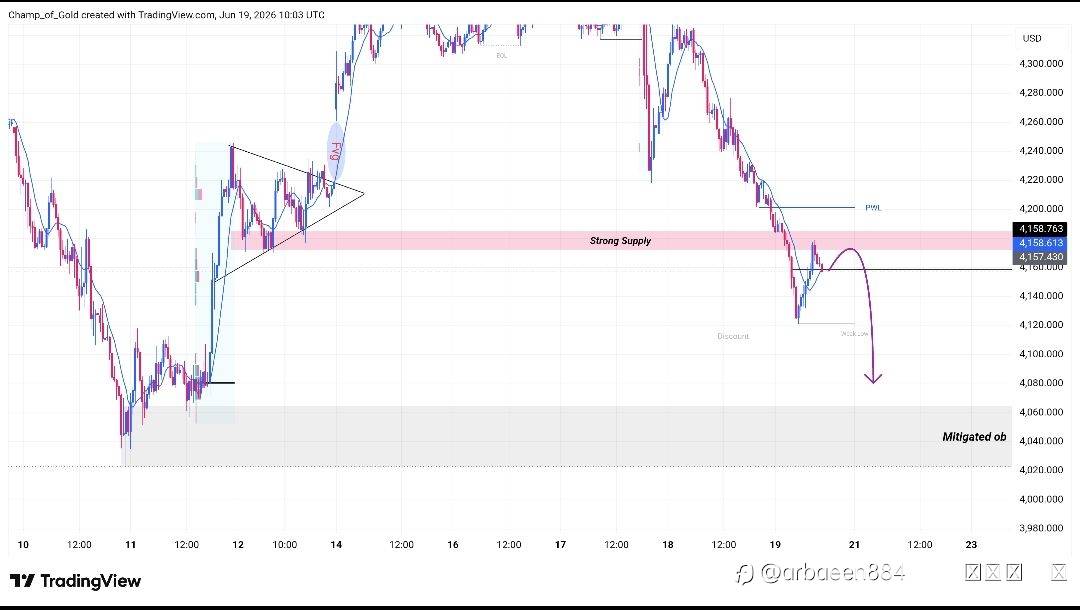Click date 21 on the time axis
1080x610 pixels.
pos(854,545)
